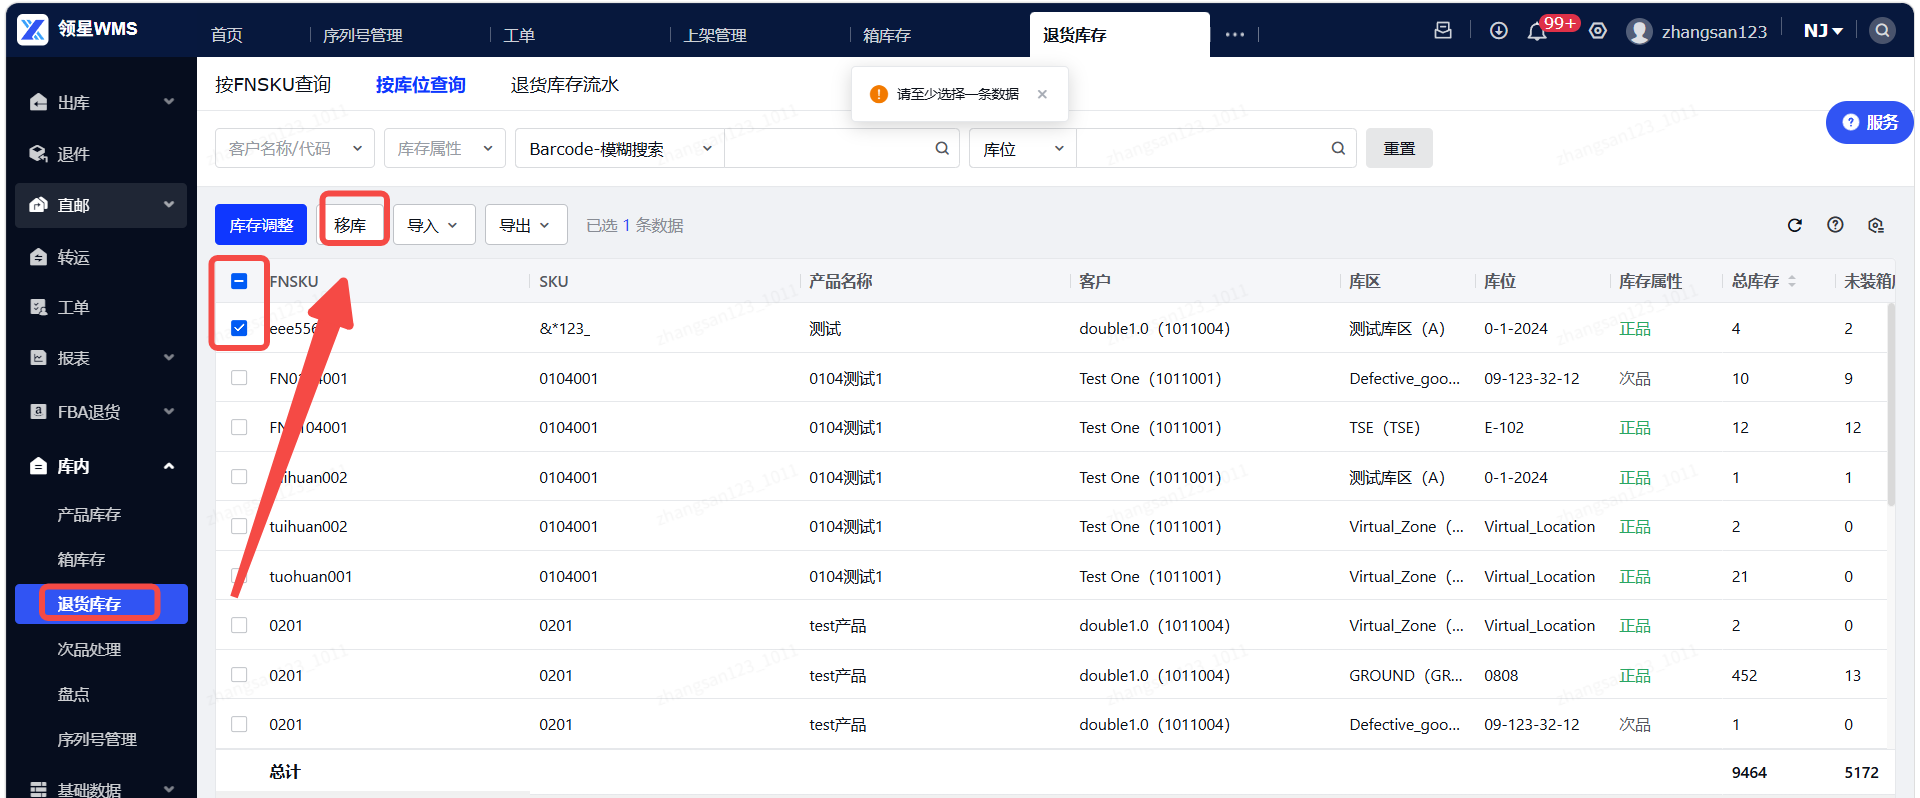Switch to the 首页 tab
This screenshot has width=1920, height=798.
pos(227,35)
